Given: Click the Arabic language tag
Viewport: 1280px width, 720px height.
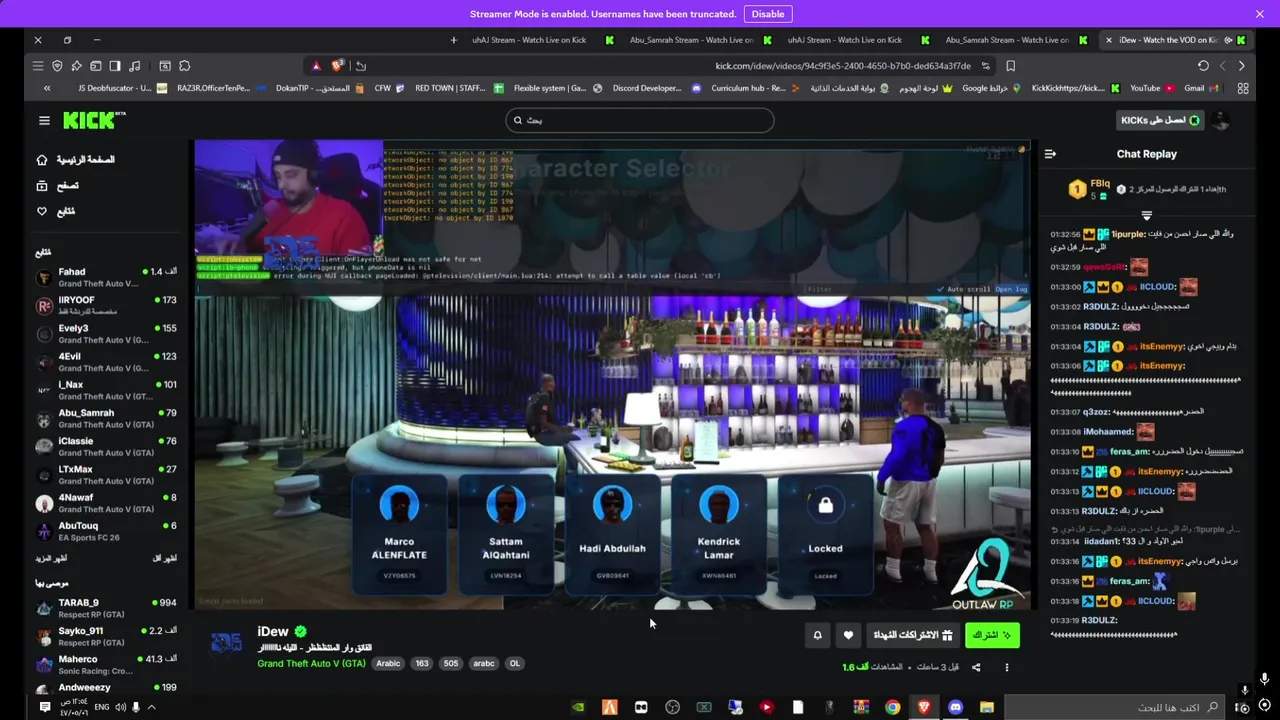Looking at the screenshot, I should [x=388, y=663].
